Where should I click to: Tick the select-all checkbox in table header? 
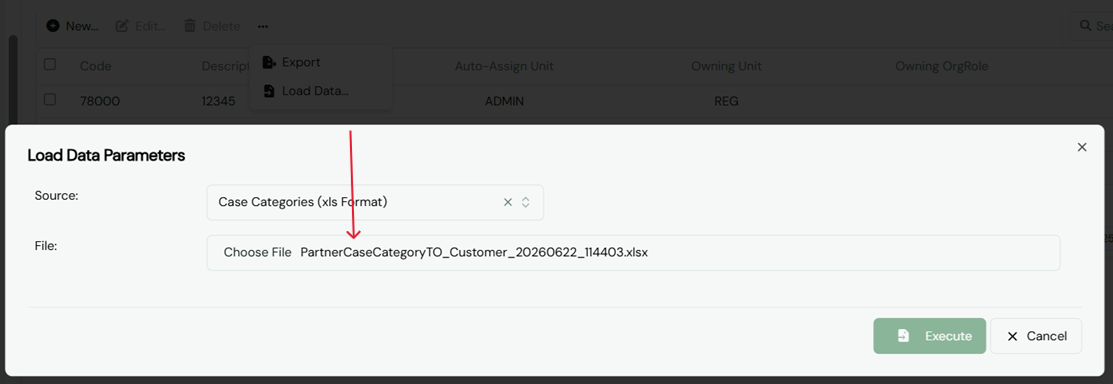[50, 65]
